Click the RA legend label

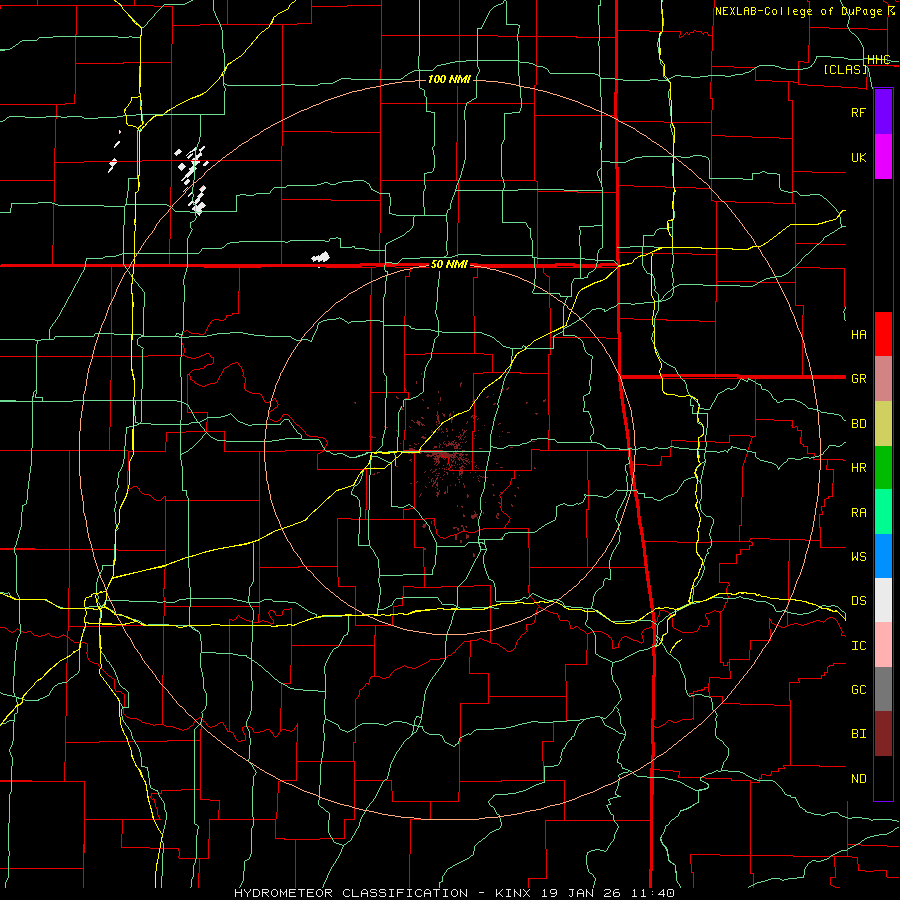point(859,513)
